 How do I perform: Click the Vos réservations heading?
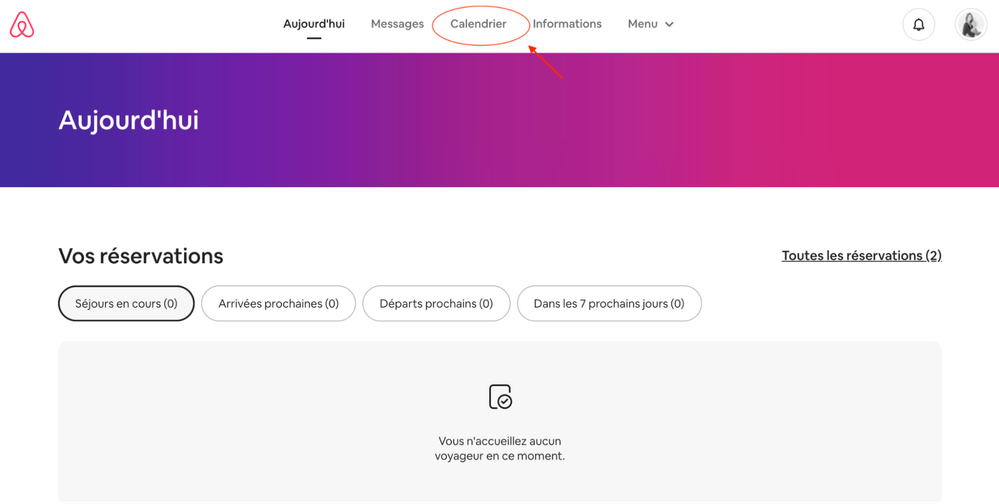(141, 256)
